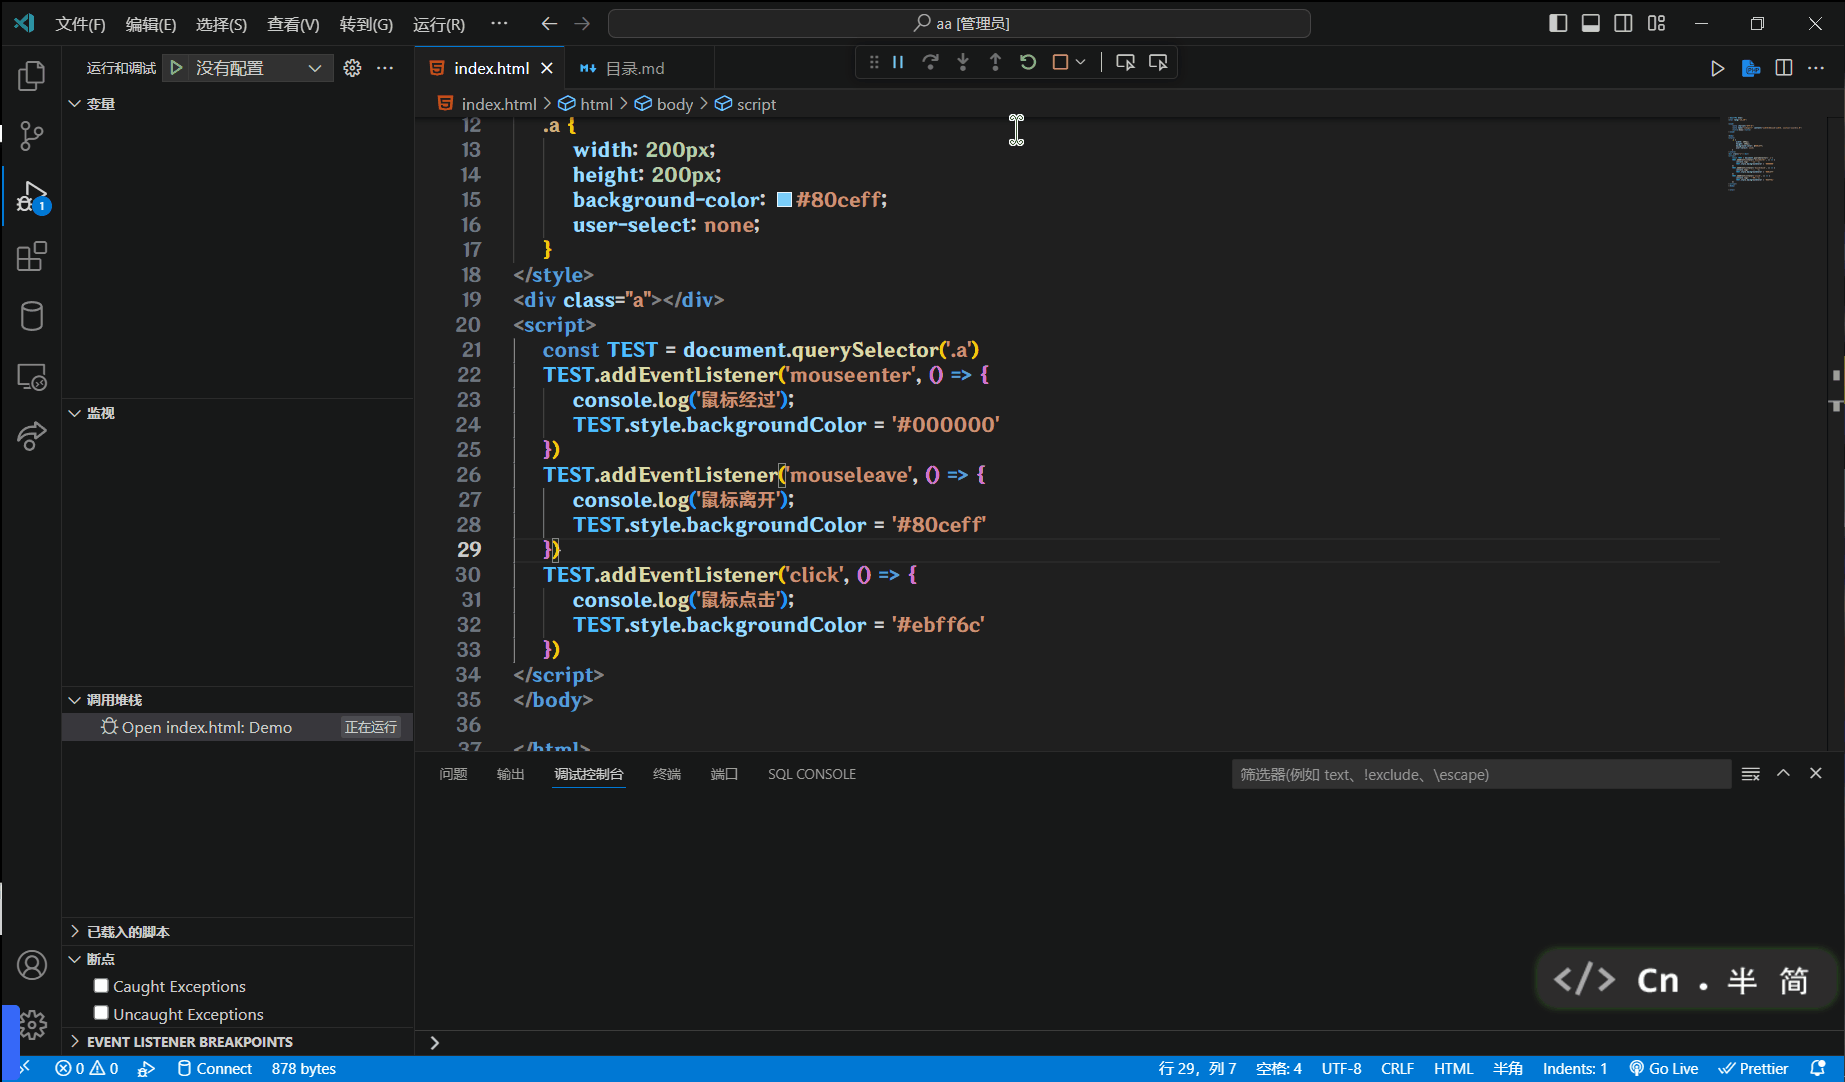This screenshot has width=1845, height=1082.
Task: Open the Source Control view
Action: pyautogui.click(x=32, y=136)
